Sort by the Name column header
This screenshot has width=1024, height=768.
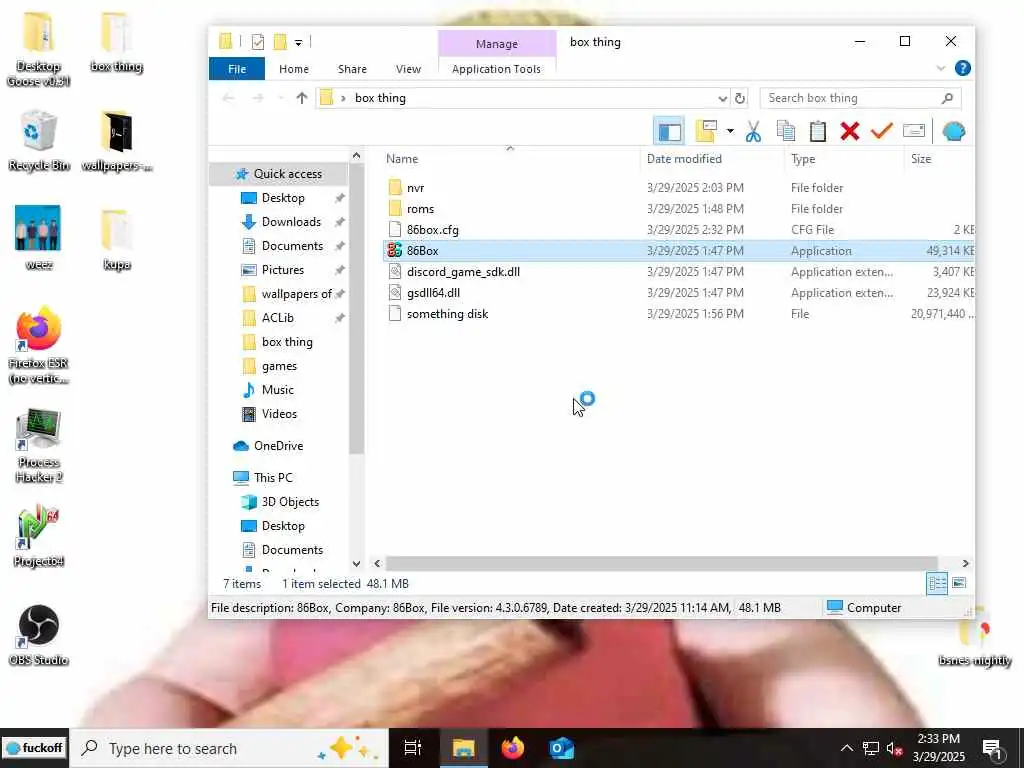pyautogui.click(x=402, y=159)
